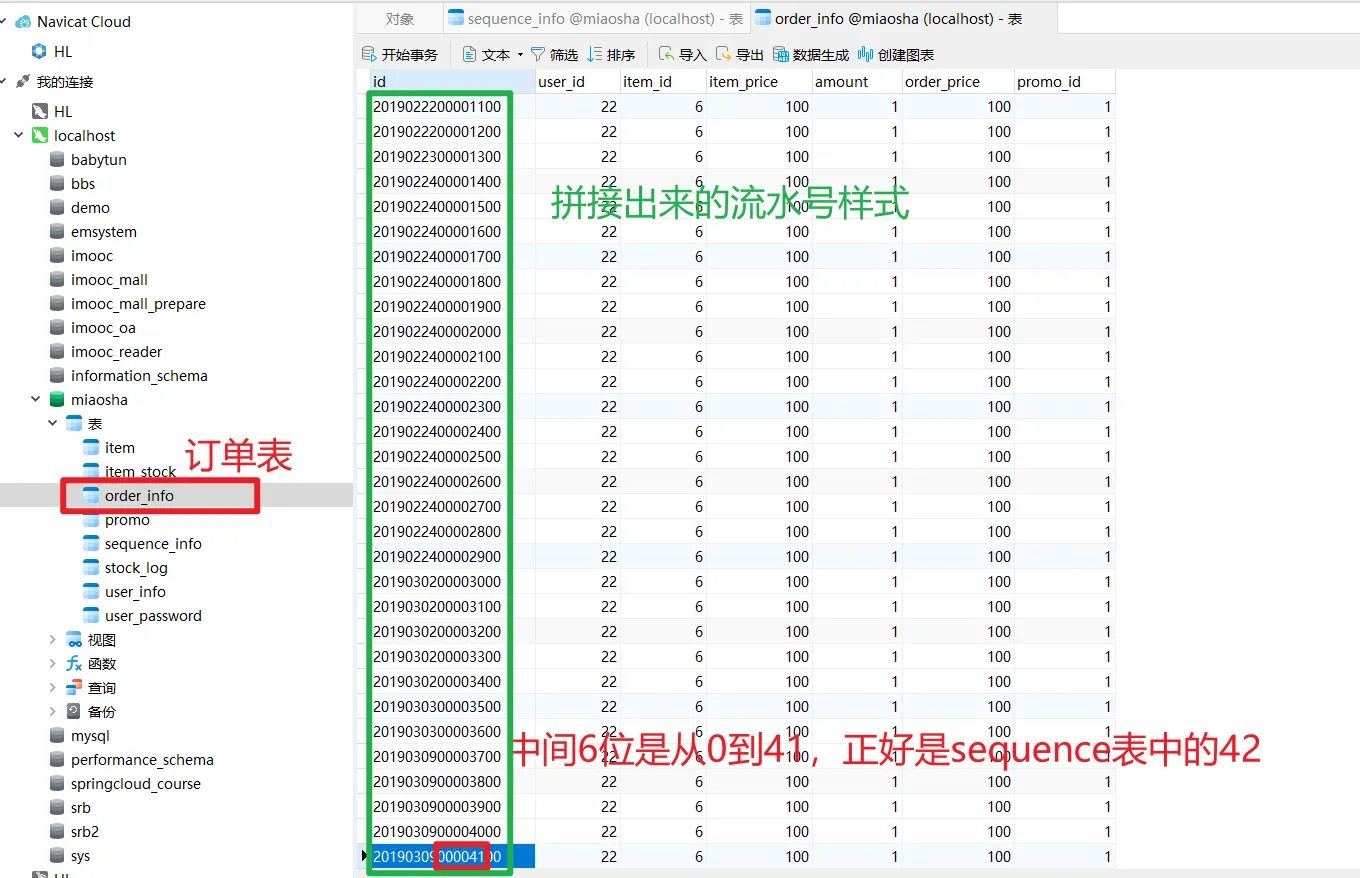Viewport: 1360px width, 878px height.
Task: Click the Filter (筛选) funnel icon
Action: pos(538,55)
